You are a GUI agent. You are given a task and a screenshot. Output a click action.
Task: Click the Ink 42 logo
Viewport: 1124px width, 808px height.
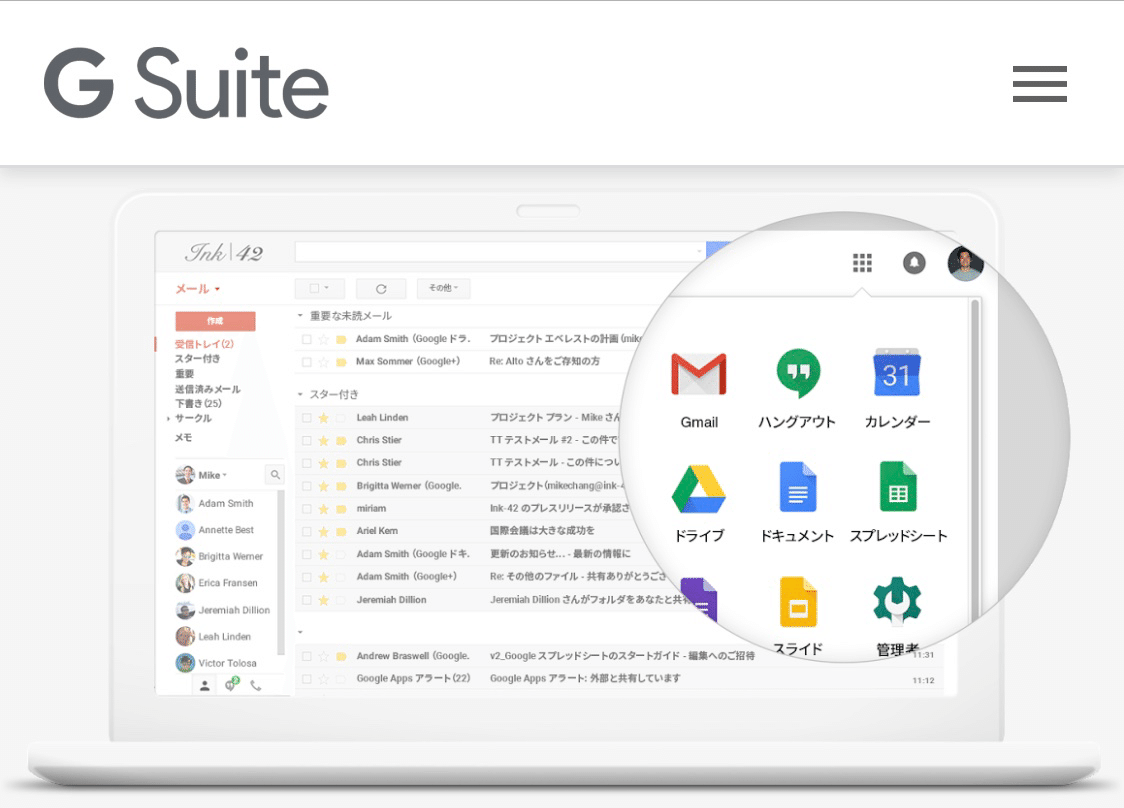[x=224, y=252]
